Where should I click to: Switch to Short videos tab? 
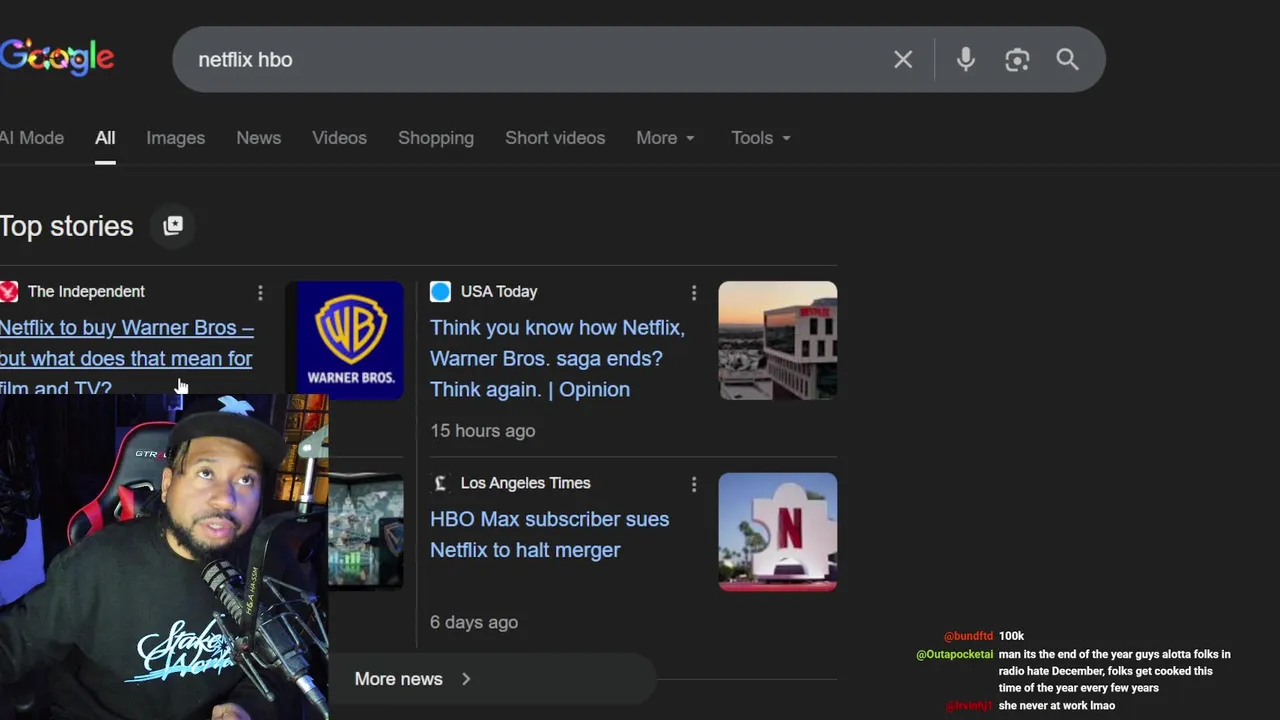pos(555,138)
